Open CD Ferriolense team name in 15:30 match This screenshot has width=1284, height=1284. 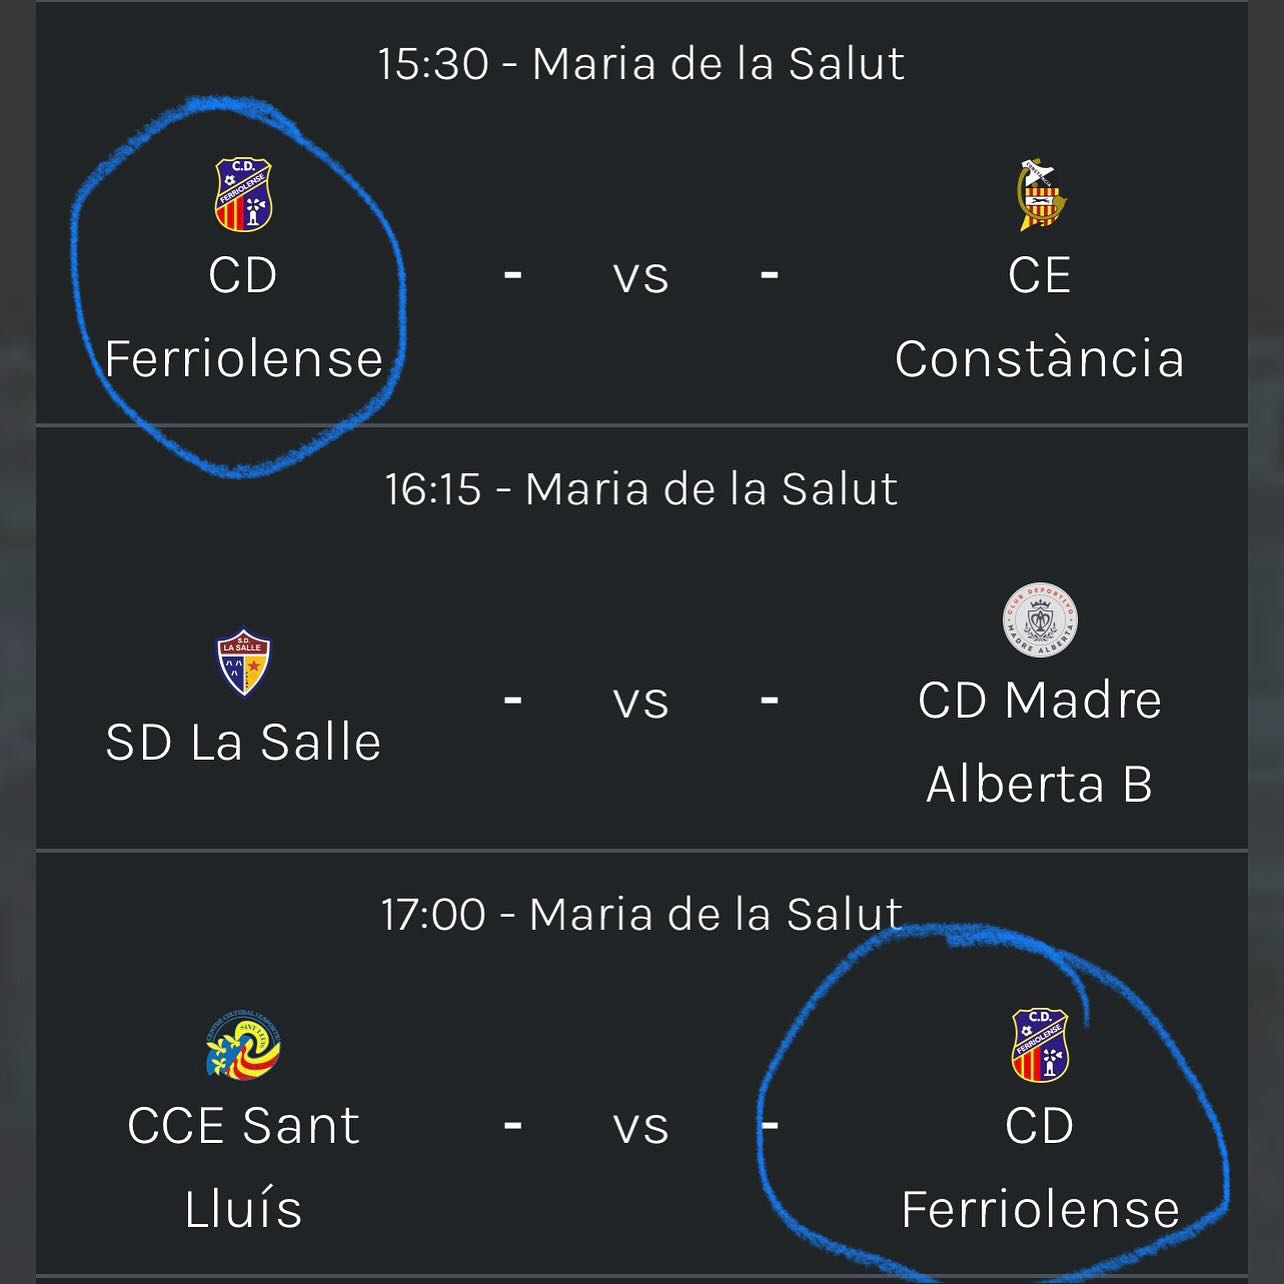pyautogui.click(x=243, y=317)
